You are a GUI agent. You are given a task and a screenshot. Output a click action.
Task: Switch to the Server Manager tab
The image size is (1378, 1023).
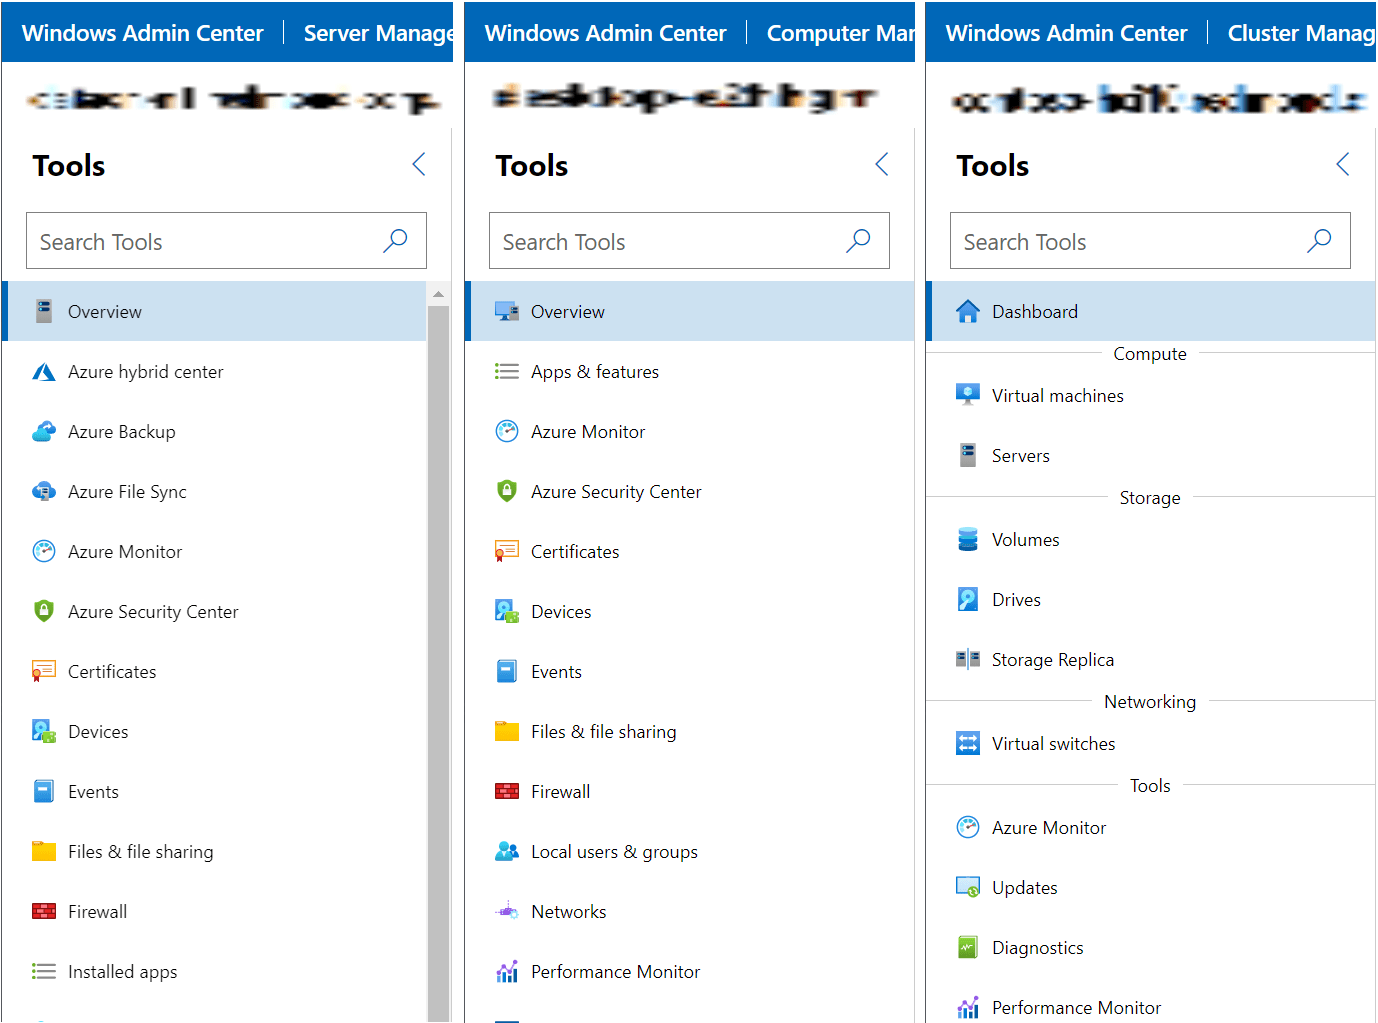pyautogui.click(x=378, y=32)
